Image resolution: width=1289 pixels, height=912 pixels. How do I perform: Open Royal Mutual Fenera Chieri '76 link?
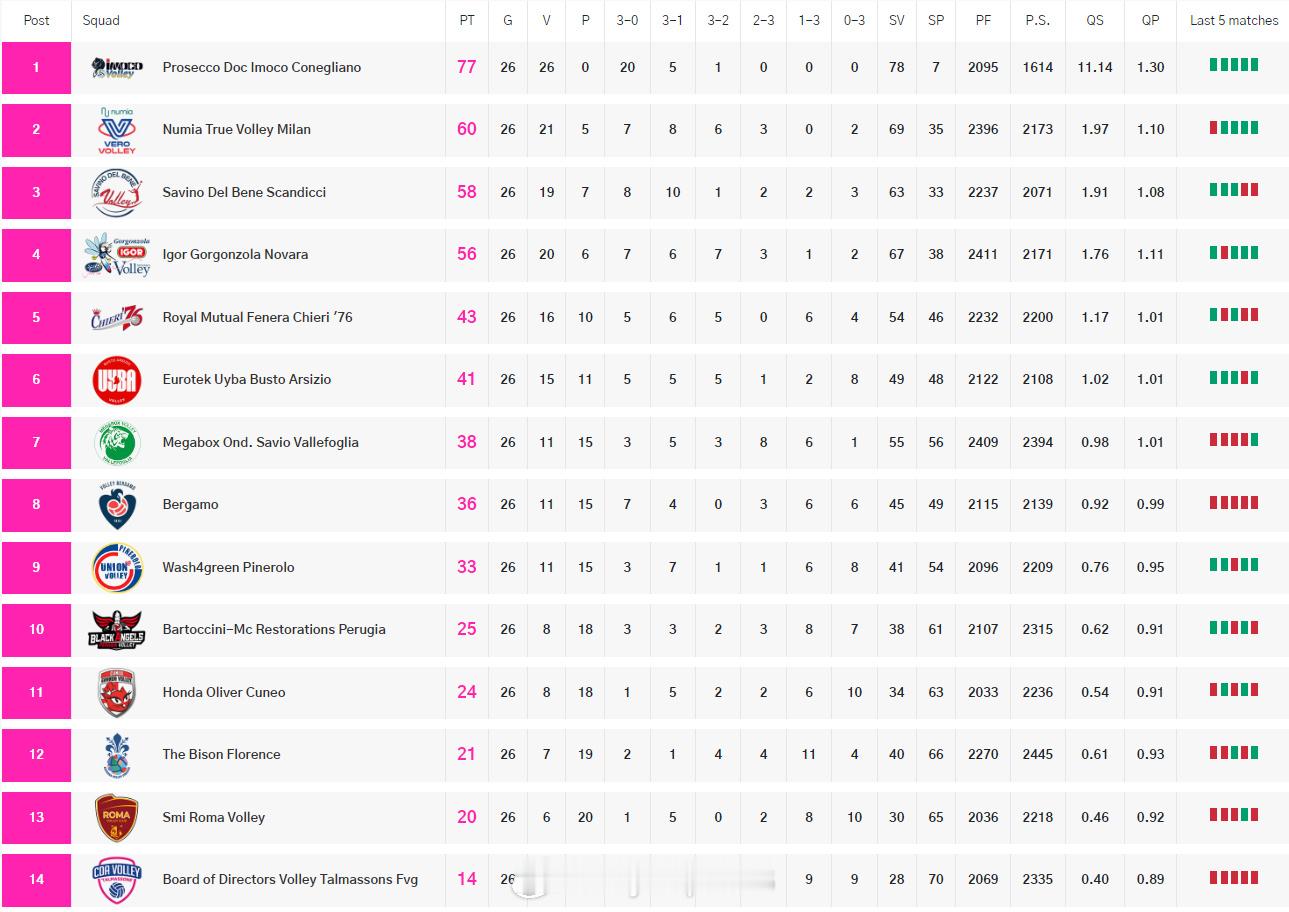[258, 317]
